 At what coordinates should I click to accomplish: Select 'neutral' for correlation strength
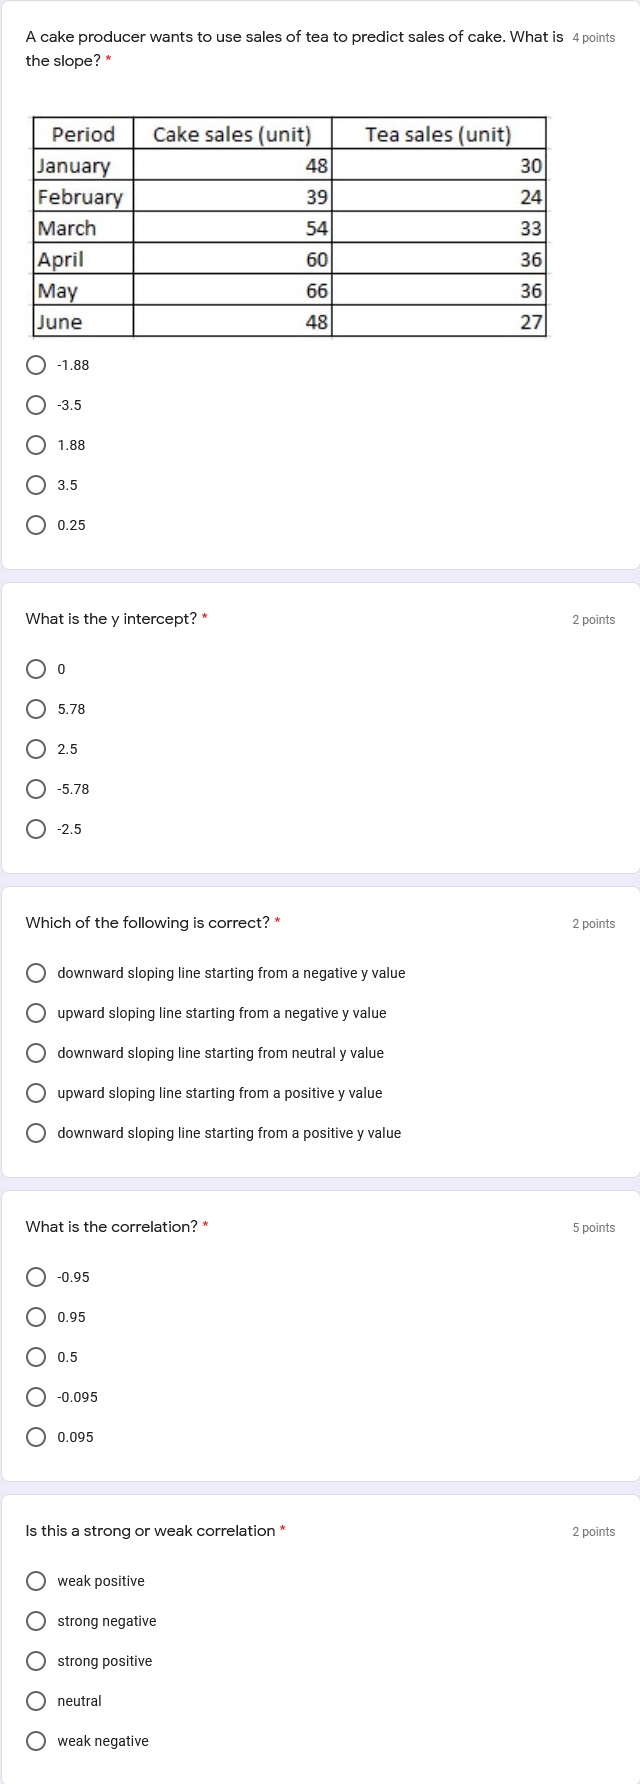pos(36,1700)
